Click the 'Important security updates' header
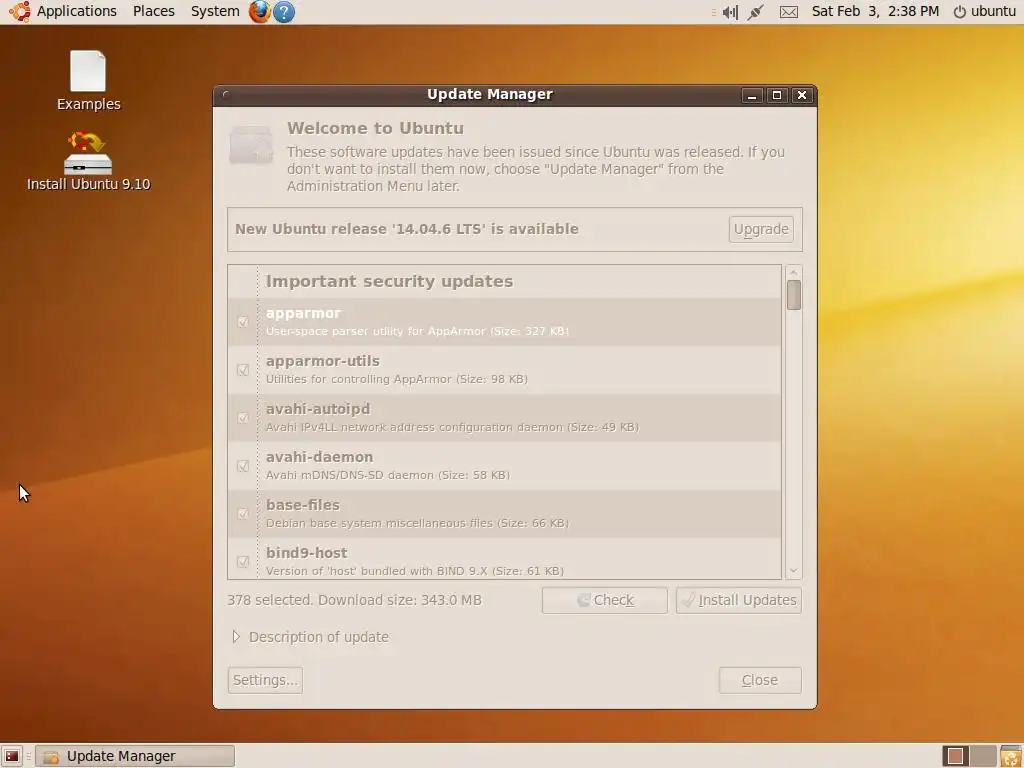The image size is (1024, 768). click(x=389, y=281)
